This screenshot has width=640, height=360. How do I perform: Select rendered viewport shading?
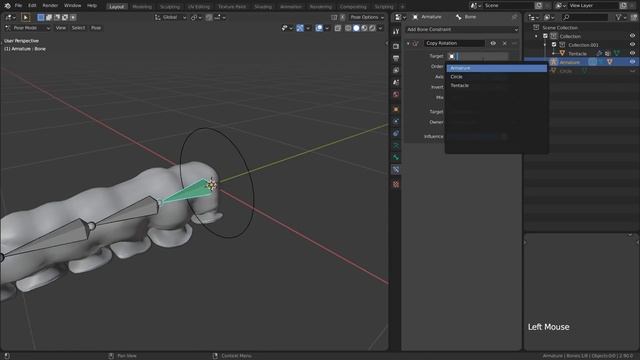372,28
